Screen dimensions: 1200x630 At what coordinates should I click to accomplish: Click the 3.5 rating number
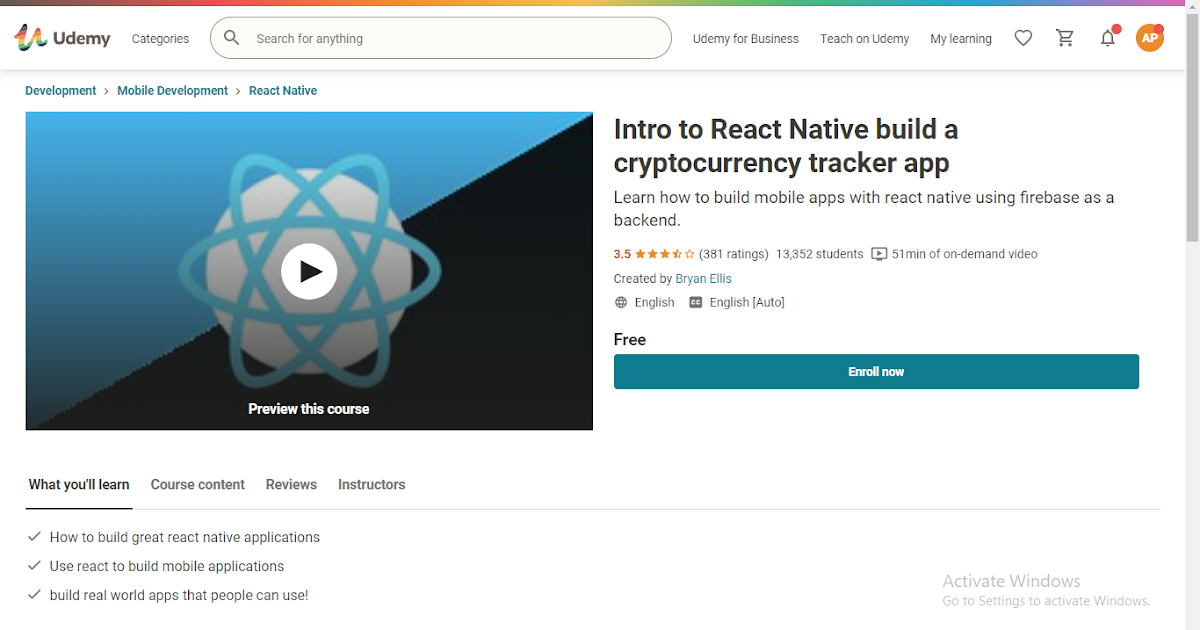pyautogui.click(x=622, y=254)
